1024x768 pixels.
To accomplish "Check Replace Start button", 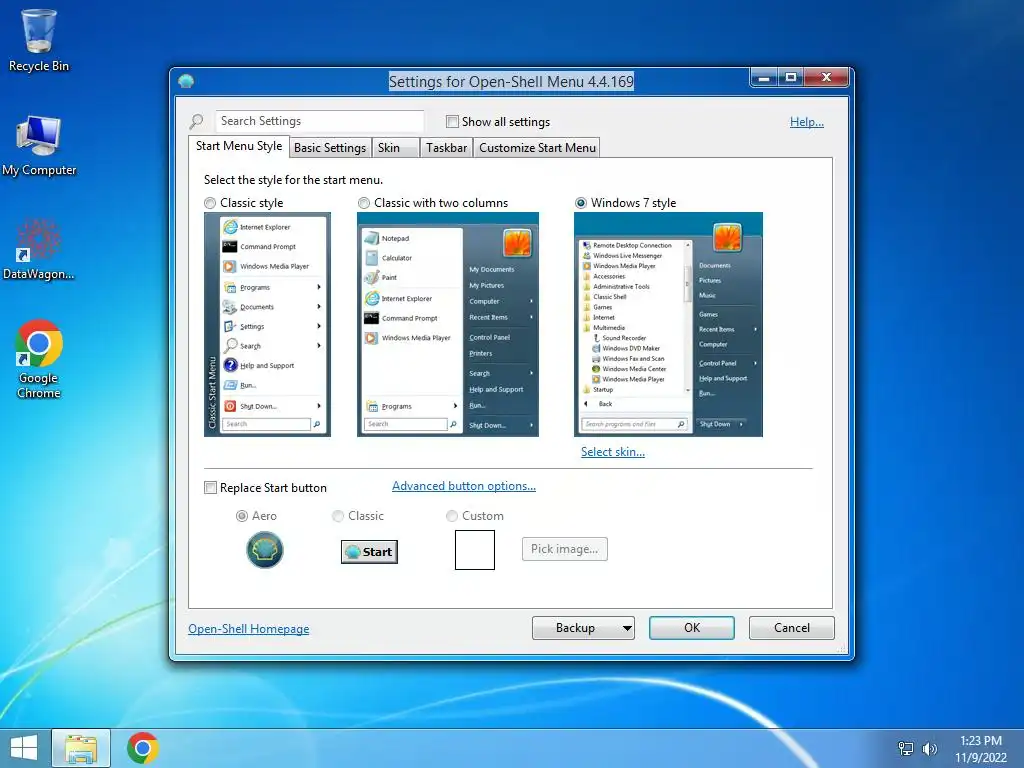I will 210,488.
